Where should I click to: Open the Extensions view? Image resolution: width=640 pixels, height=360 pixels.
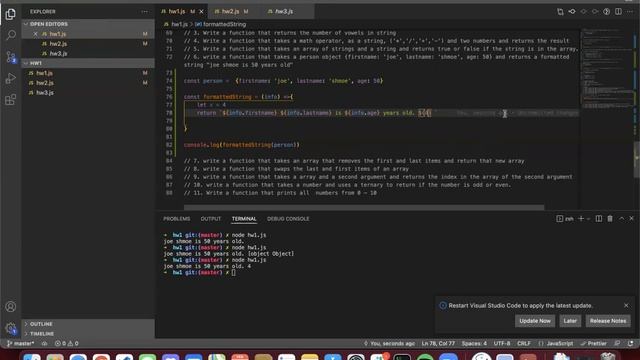pos(11,100)
